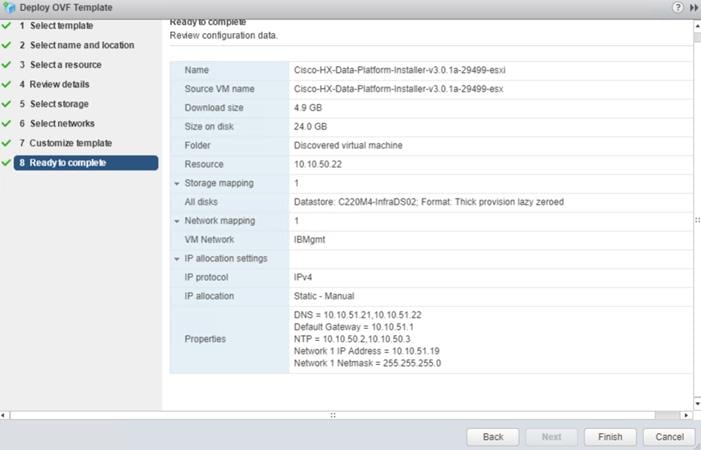Screen dimensions: 701x450
Task: Click the Cancel button
Action: pyautogui.click(x=669, y=437)
